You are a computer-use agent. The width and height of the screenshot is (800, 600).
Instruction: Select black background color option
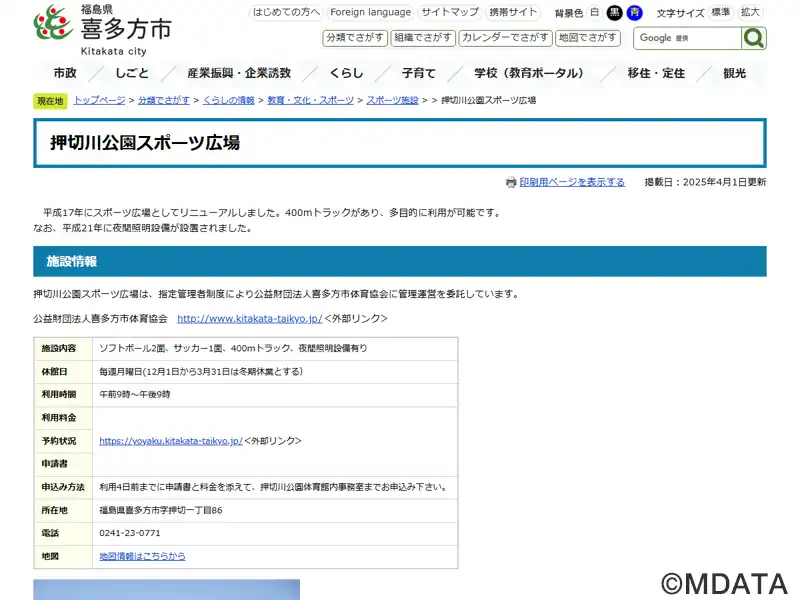point(615,13)
